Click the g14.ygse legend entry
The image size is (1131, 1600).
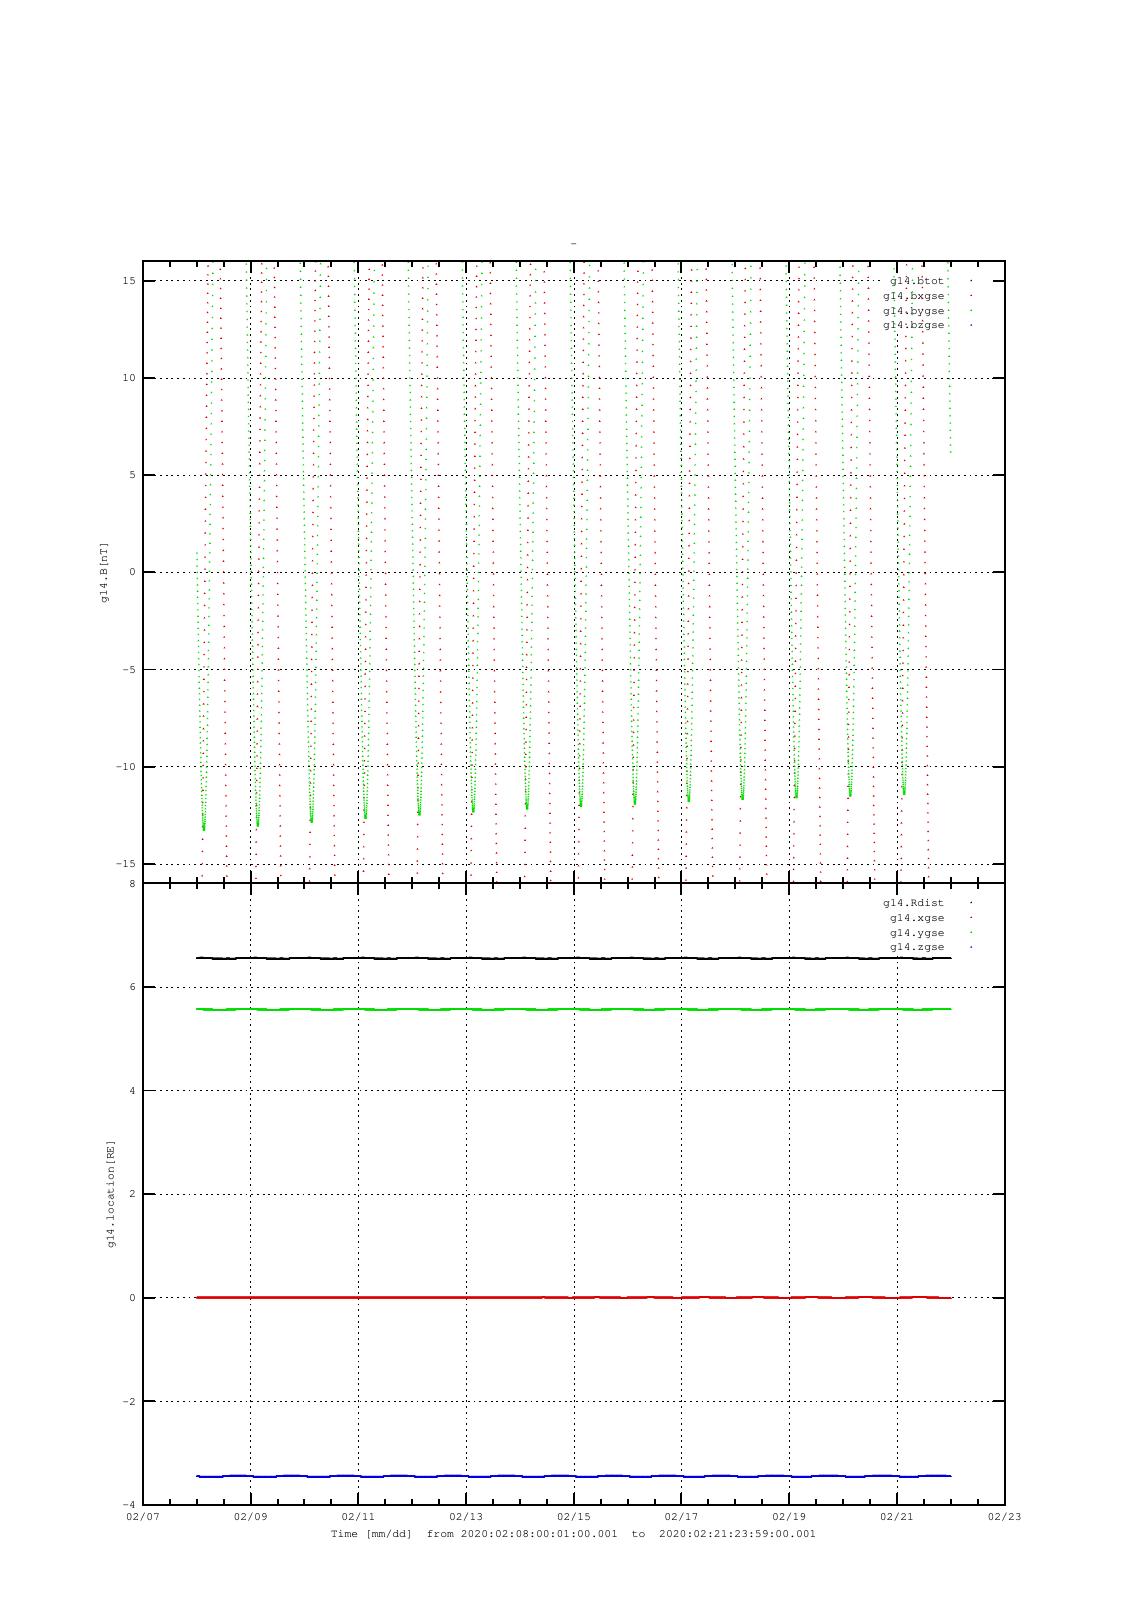click(917, 933)
